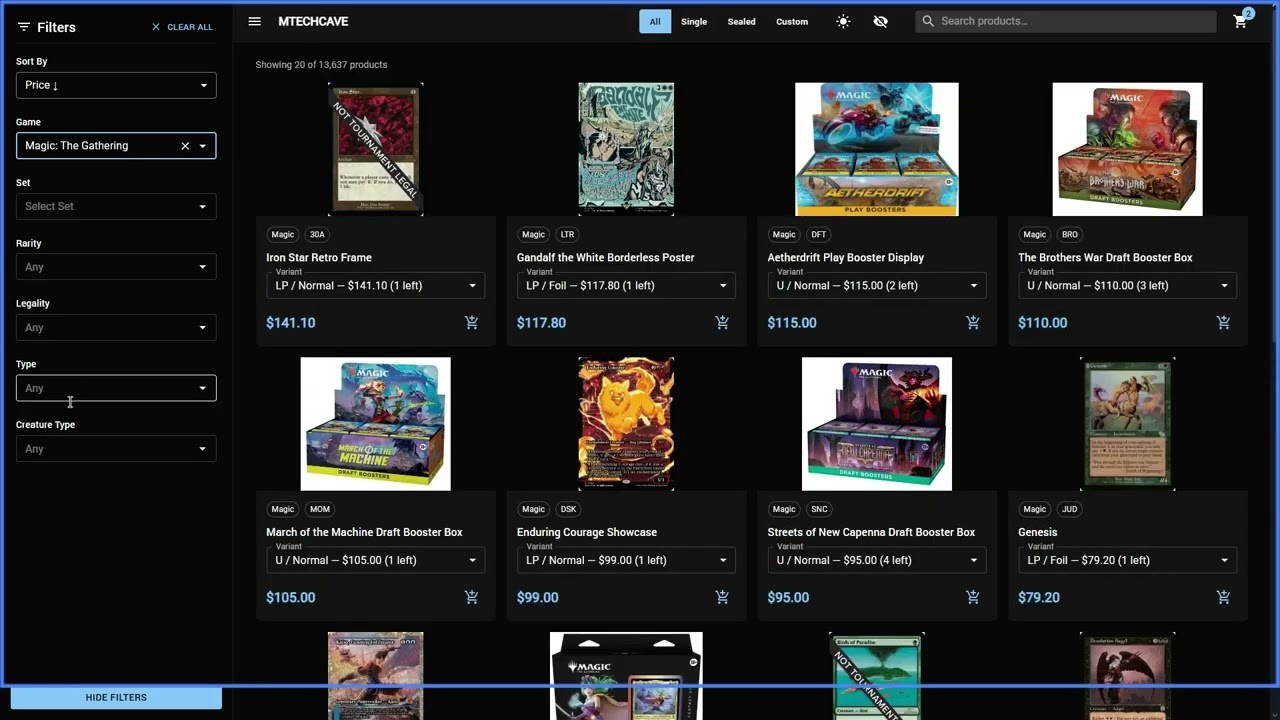Open the Game dropdown
This screenshot has height=720, width=1280.
116,146
